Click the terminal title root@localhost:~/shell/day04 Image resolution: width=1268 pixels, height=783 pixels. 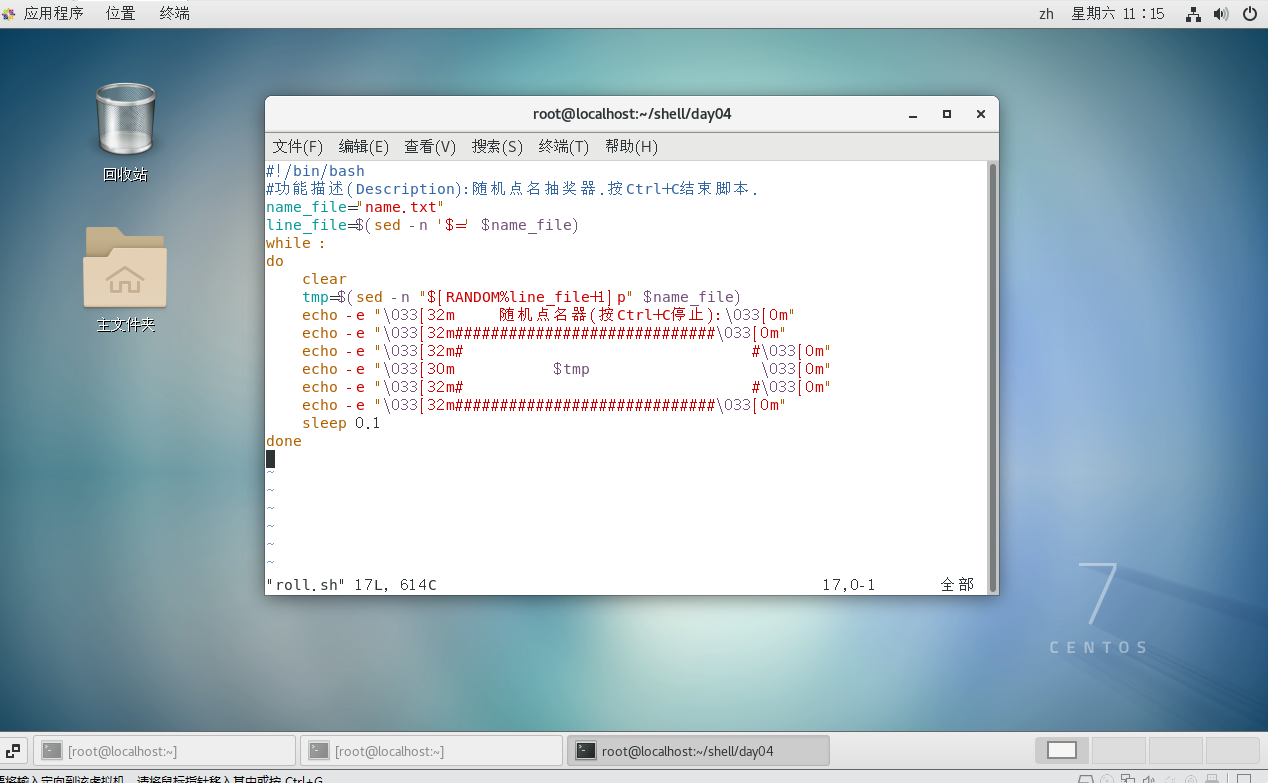point(632,114)
